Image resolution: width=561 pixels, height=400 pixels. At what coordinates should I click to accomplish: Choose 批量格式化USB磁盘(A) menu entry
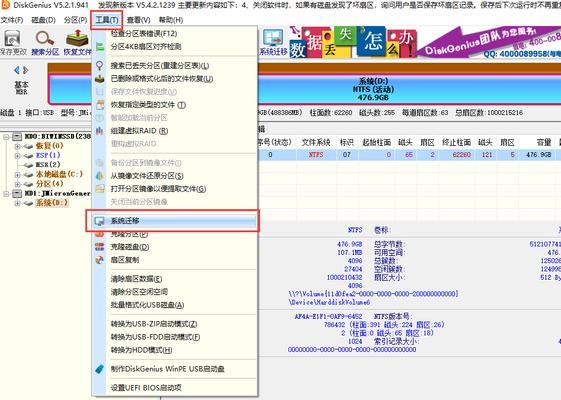point(147,305)
